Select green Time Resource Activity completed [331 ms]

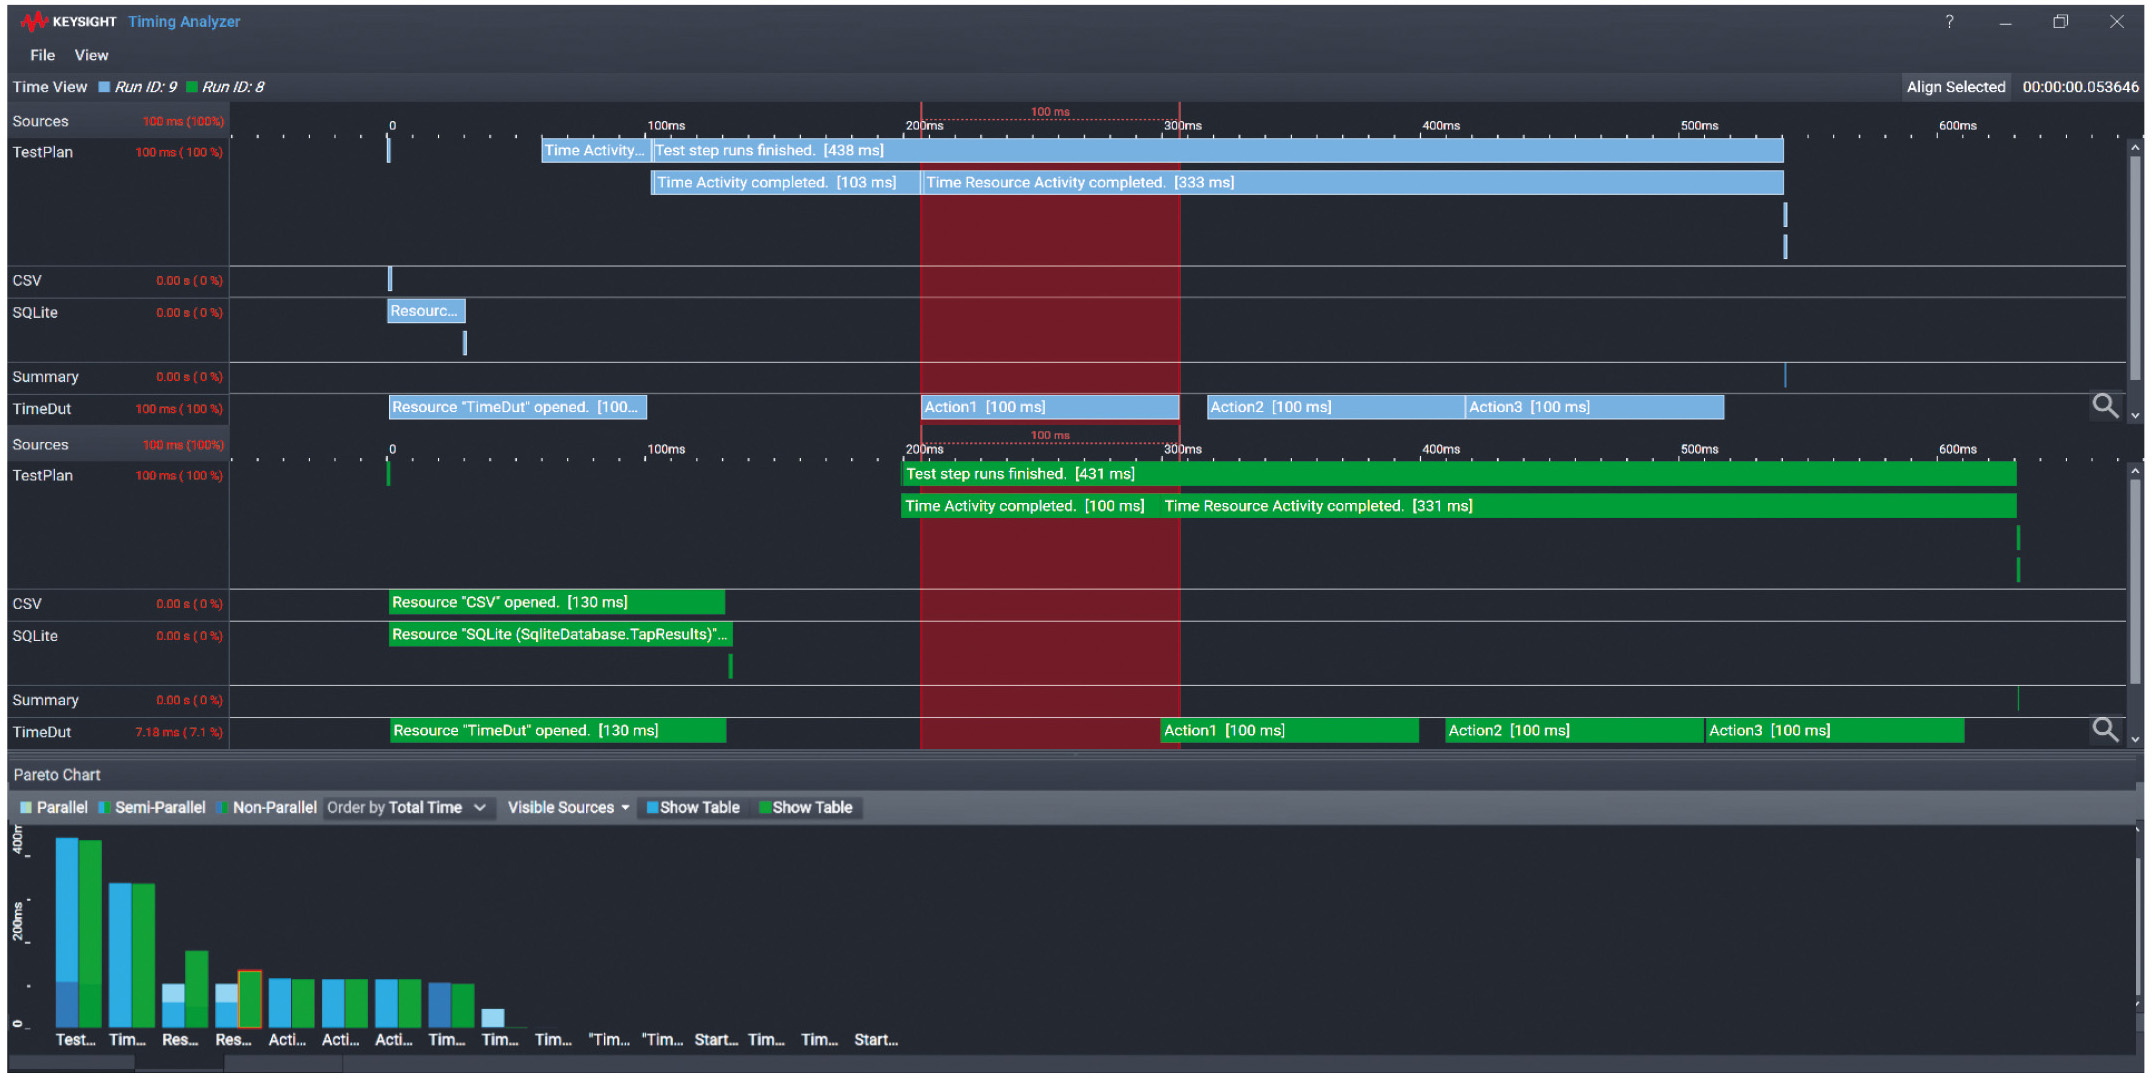click(x=1588, y=506)
